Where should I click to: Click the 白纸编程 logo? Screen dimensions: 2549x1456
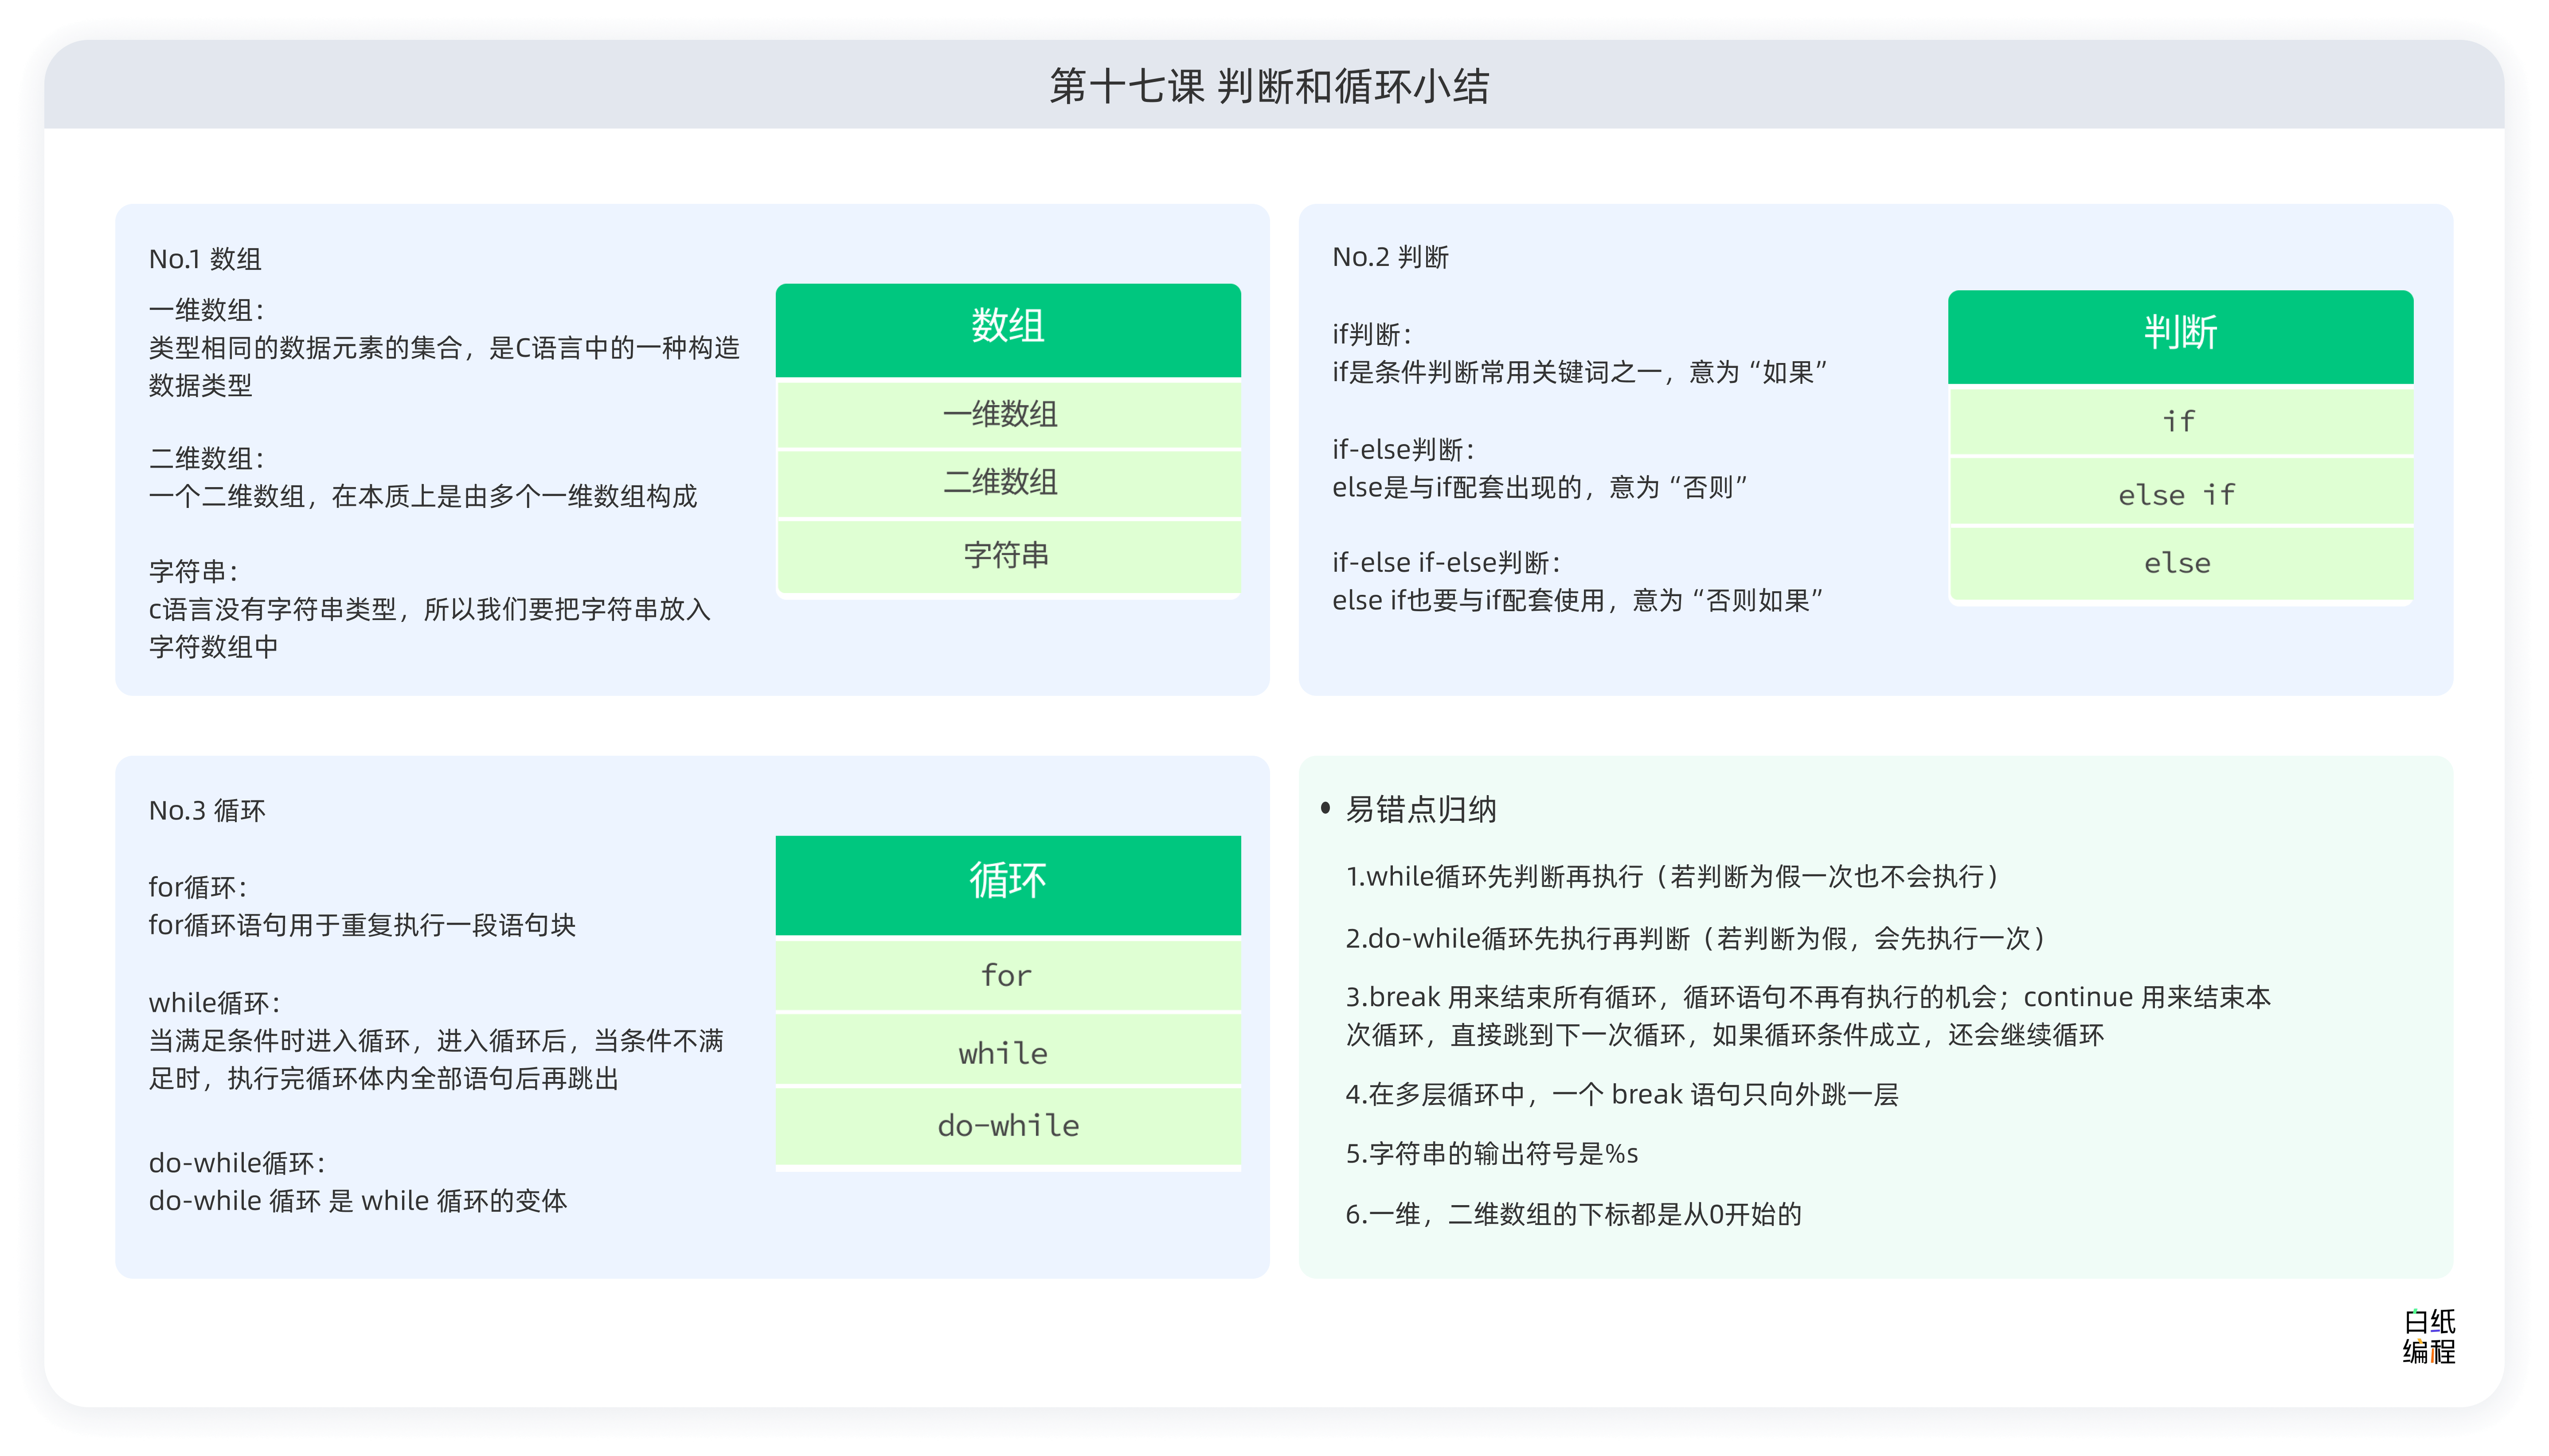click(x=2428, y=1336)
